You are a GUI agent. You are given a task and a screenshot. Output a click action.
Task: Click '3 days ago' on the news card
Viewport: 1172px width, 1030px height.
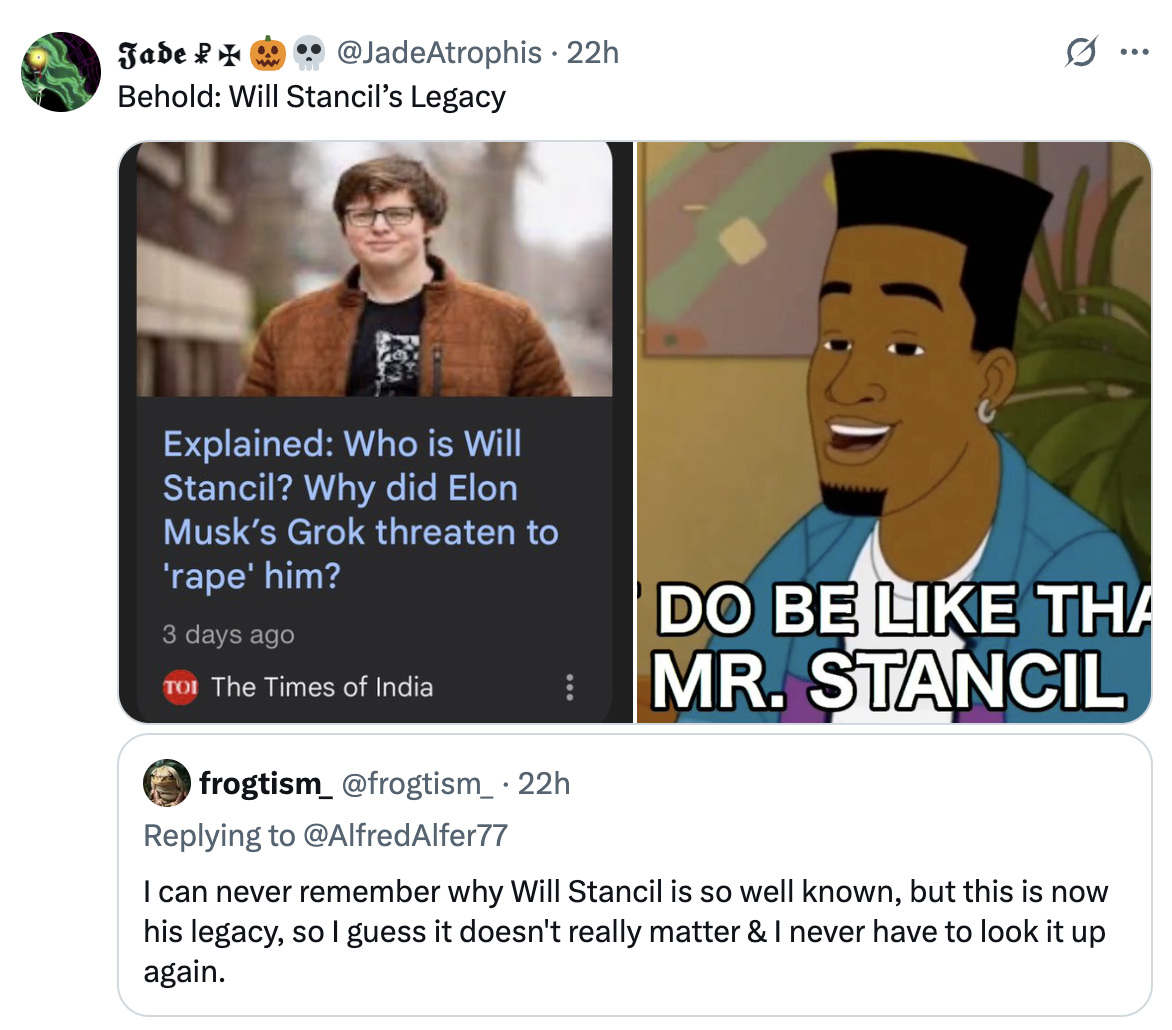tap(227, 634)
